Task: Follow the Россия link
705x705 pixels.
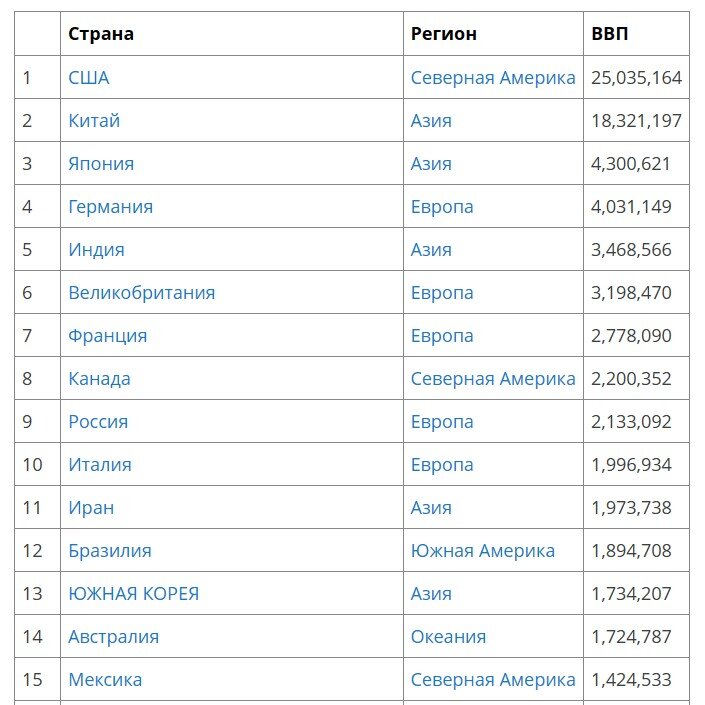Action: (98, 422)
